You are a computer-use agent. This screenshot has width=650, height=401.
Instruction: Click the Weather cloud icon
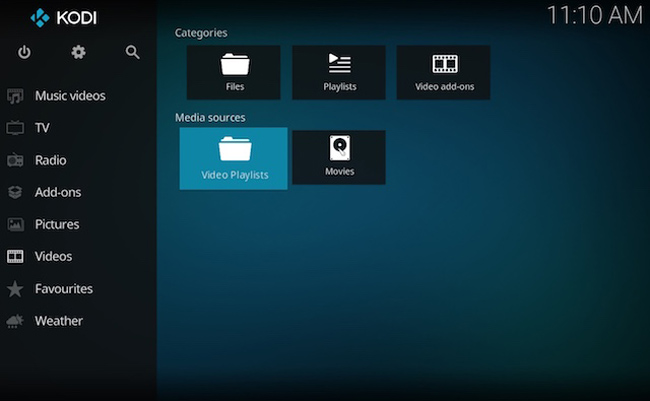tap(15, 321)
